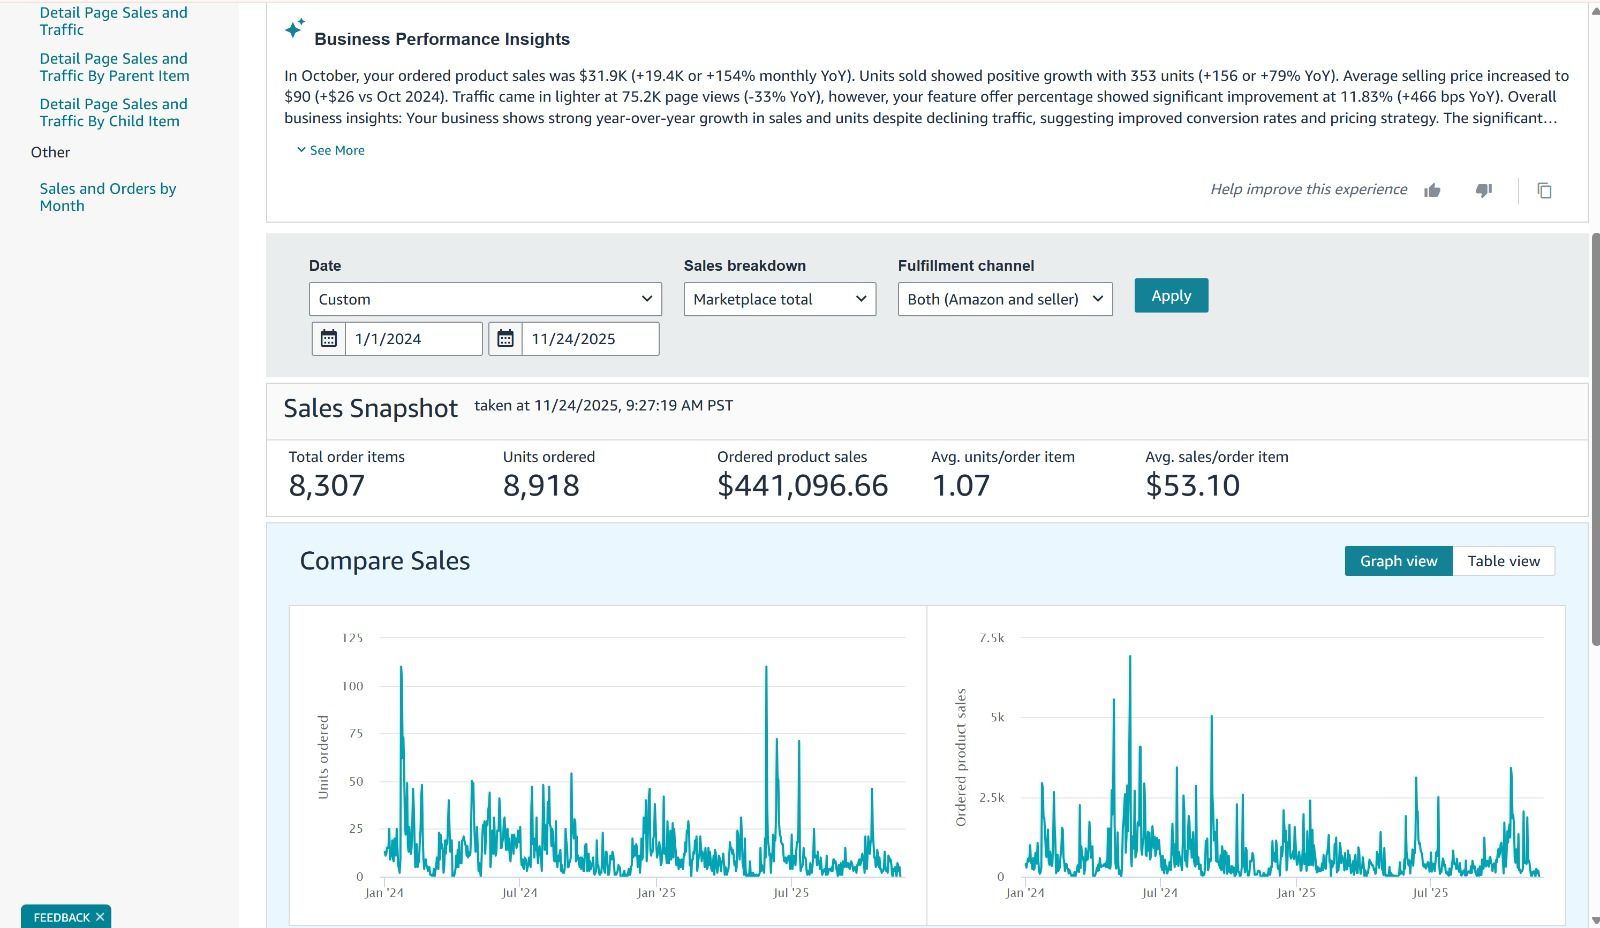Open the Date range dropdown
Screen dimensions: 1600x928
coord(485,299)
